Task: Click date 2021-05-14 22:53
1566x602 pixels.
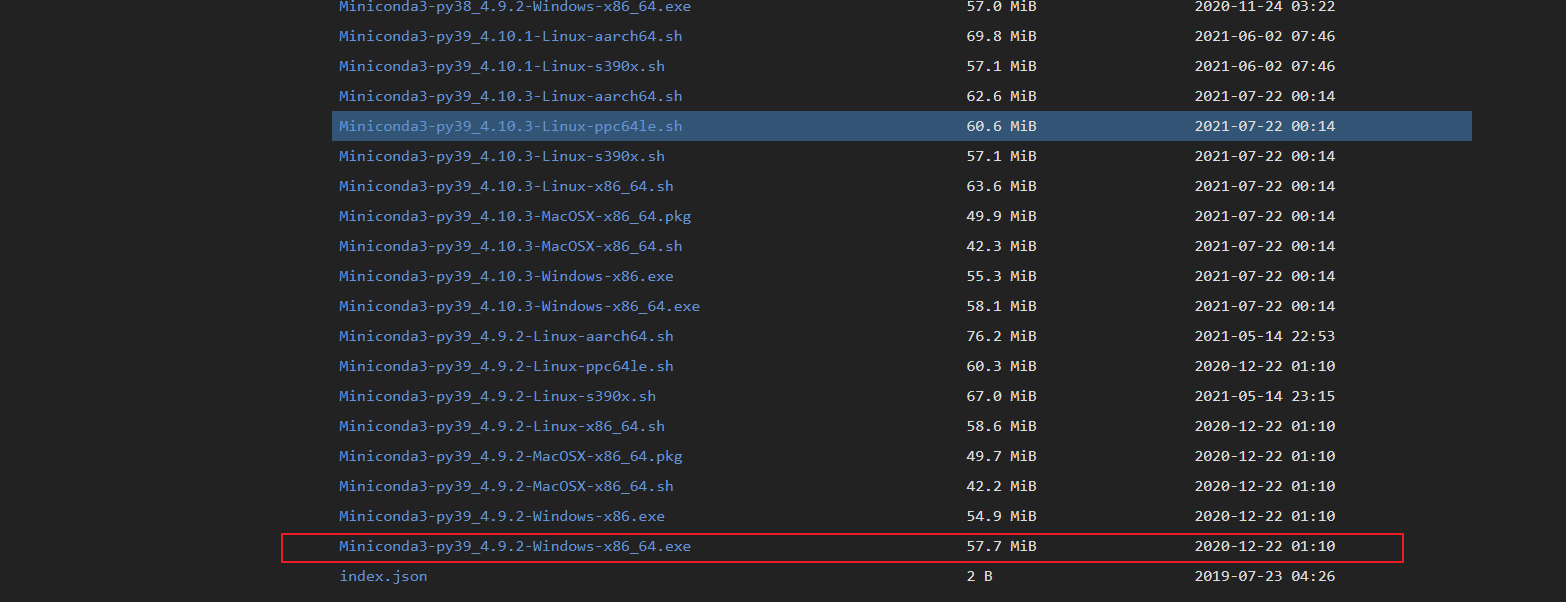Action: 1265,336
